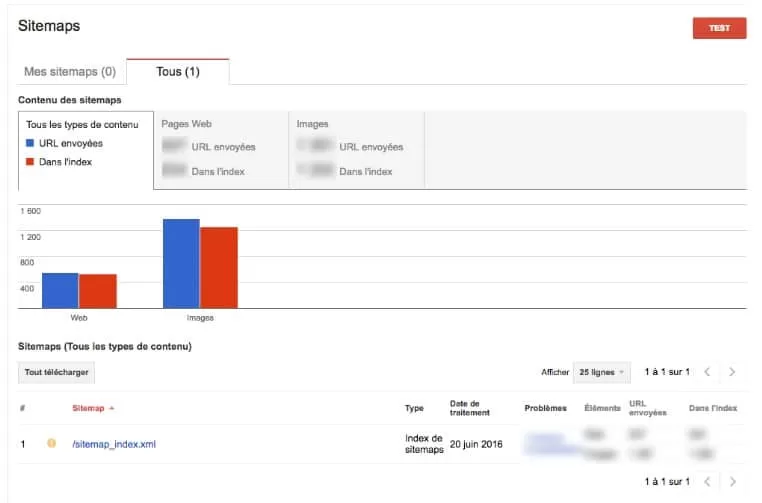Click the Type column header
Screen dimensions: 762x503
point(414,408)
